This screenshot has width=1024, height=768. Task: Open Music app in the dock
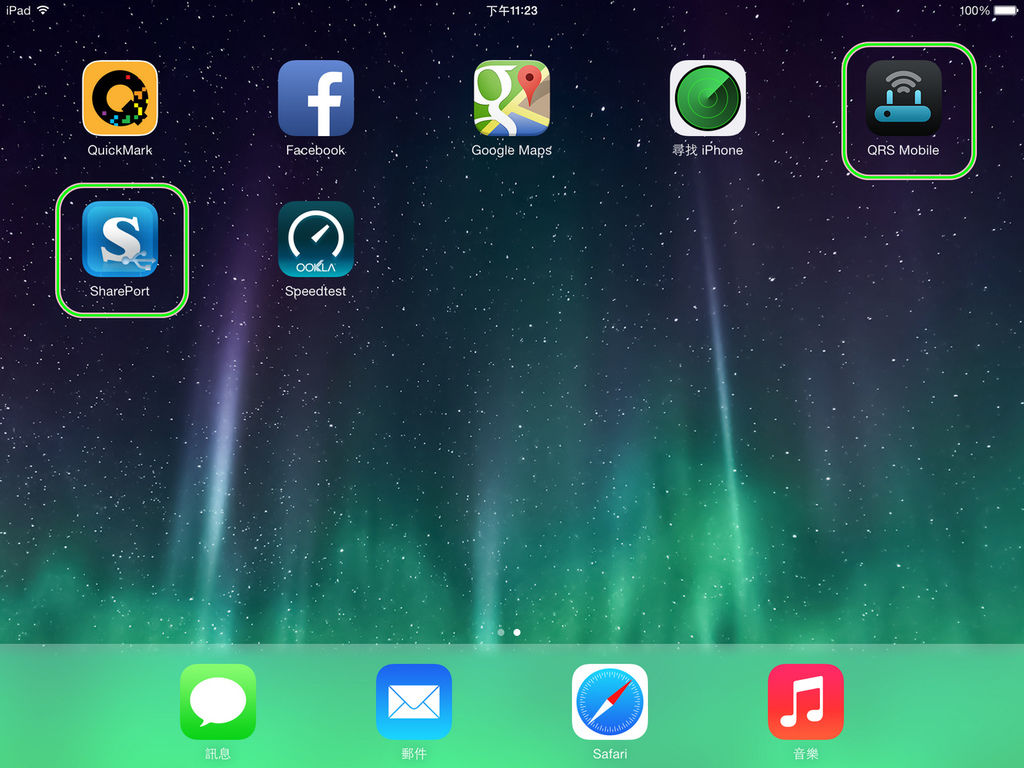(806, 702)
